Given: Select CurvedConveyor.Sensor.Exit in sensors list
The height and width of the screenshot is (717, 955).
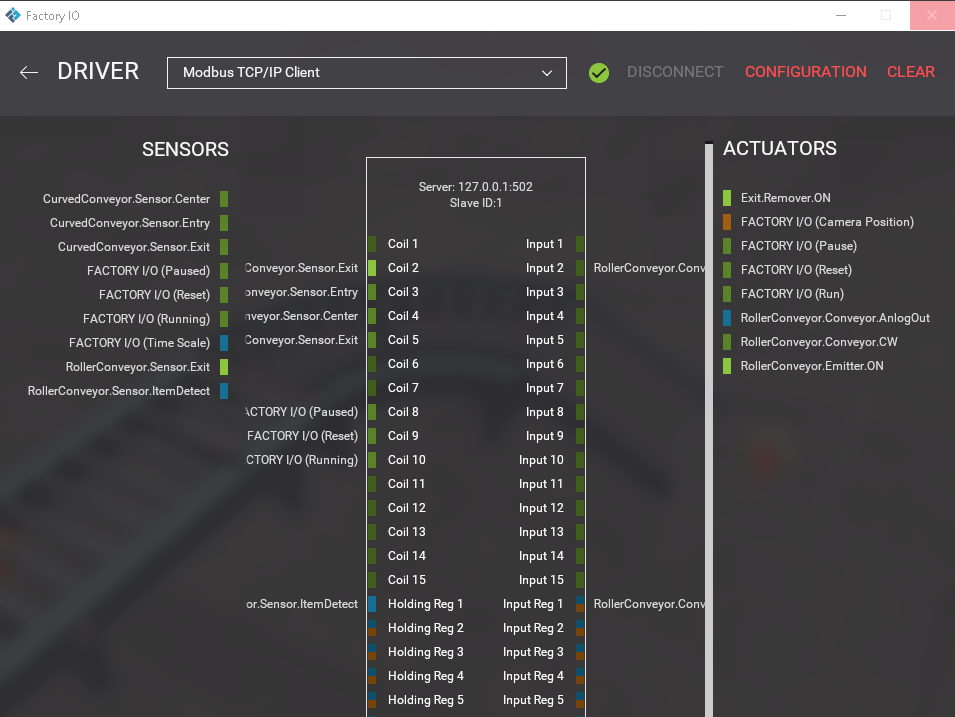Looking at the screenshot, I should pyautogui.click(x=134, y=247).
